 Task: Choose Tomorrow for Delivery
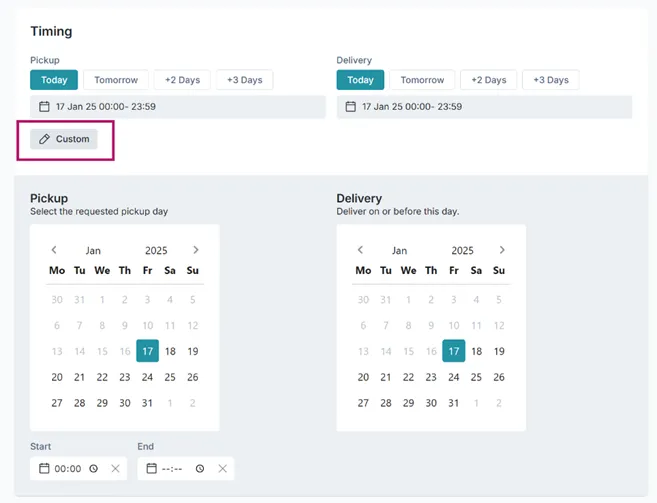coord(422,80)
